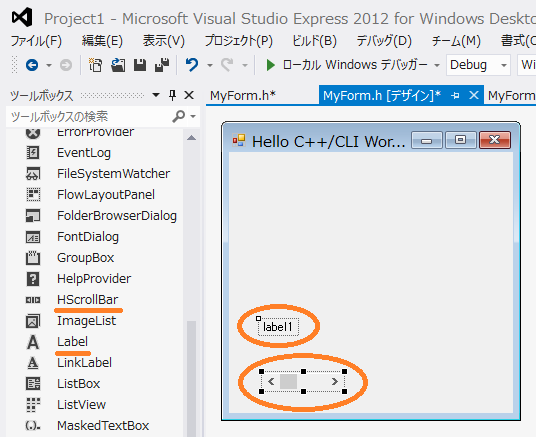Viewport: 536px width, 437px height.
Task: Close the toolbox panel
Action: click(x=189, y=95)
